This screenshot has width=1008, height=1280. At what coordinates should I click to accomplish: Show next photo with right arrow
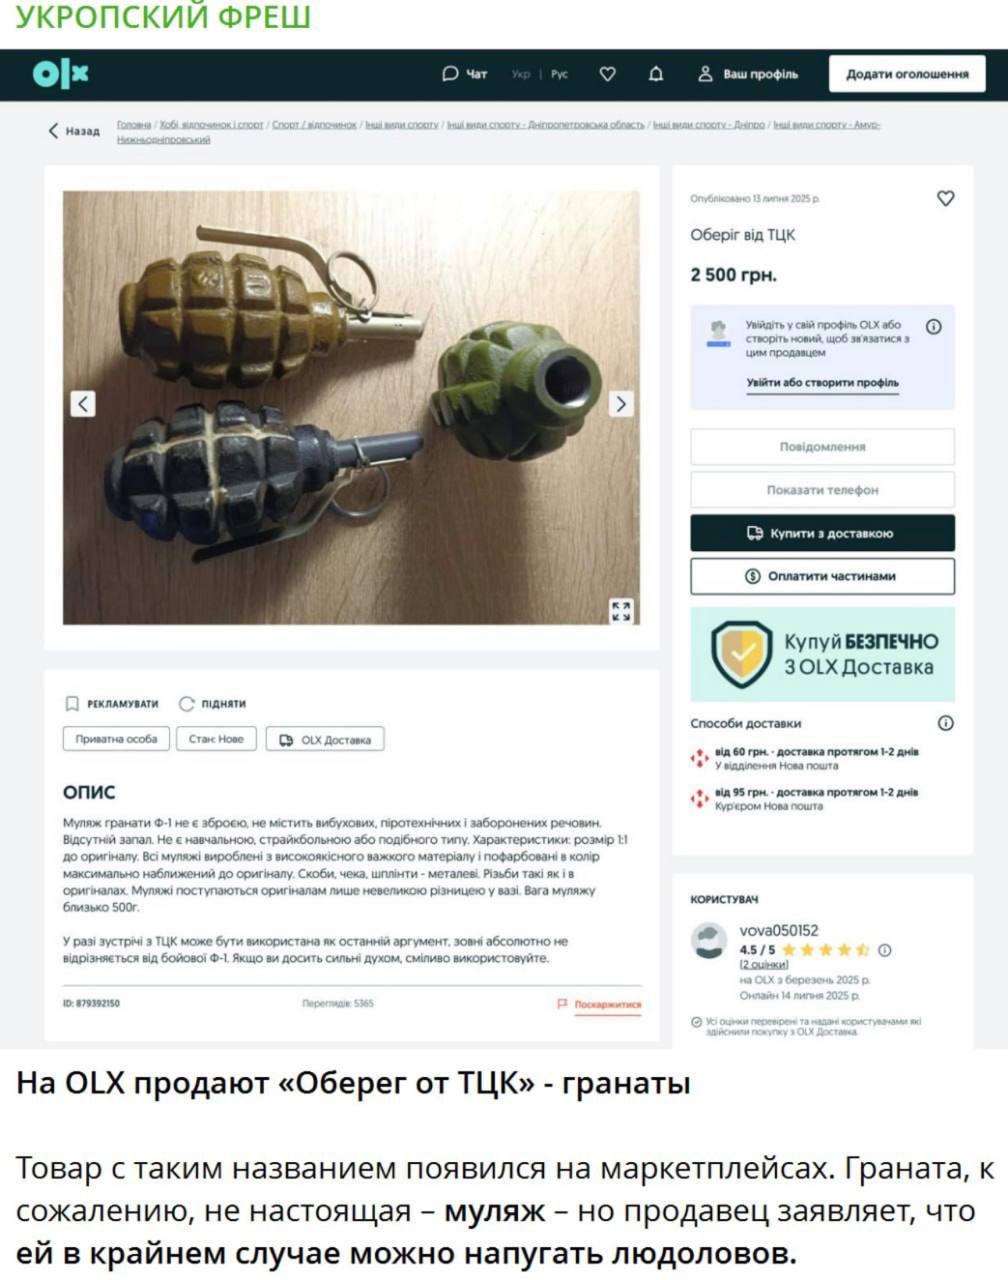click(621, 404)
